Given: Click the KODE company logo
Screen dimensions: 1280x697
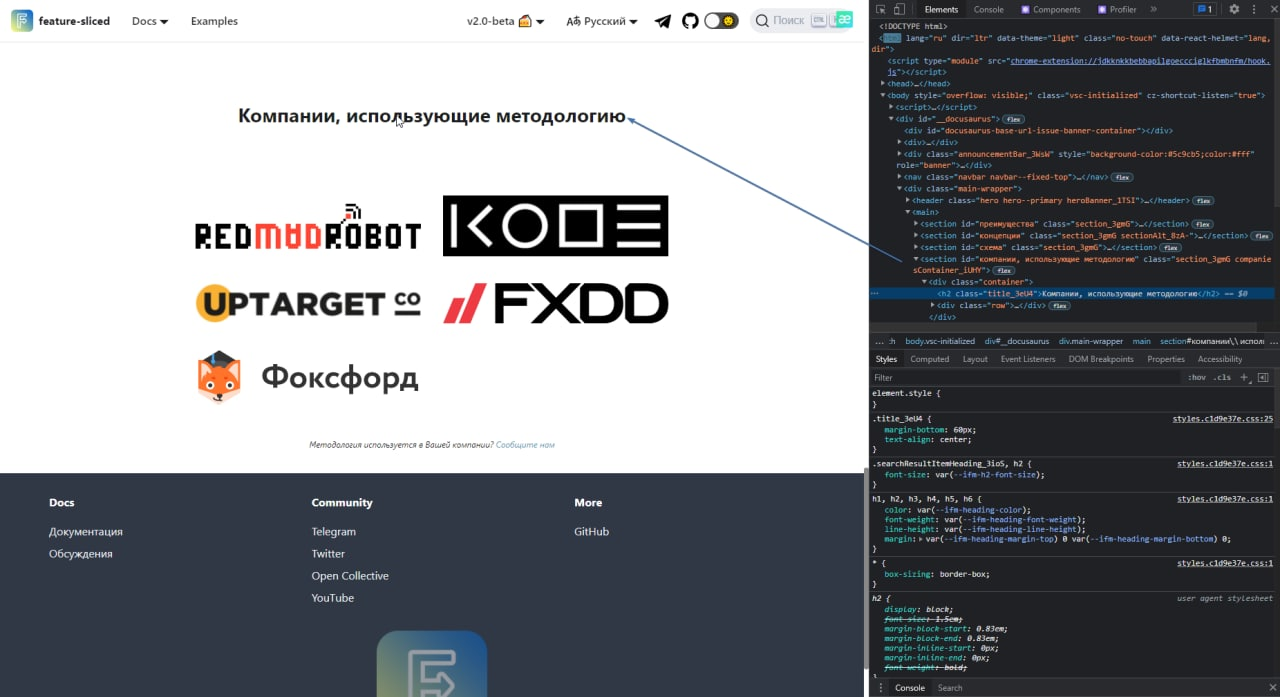Looking at the screenshot, I should pyautogui.click(x=555, y=226).
